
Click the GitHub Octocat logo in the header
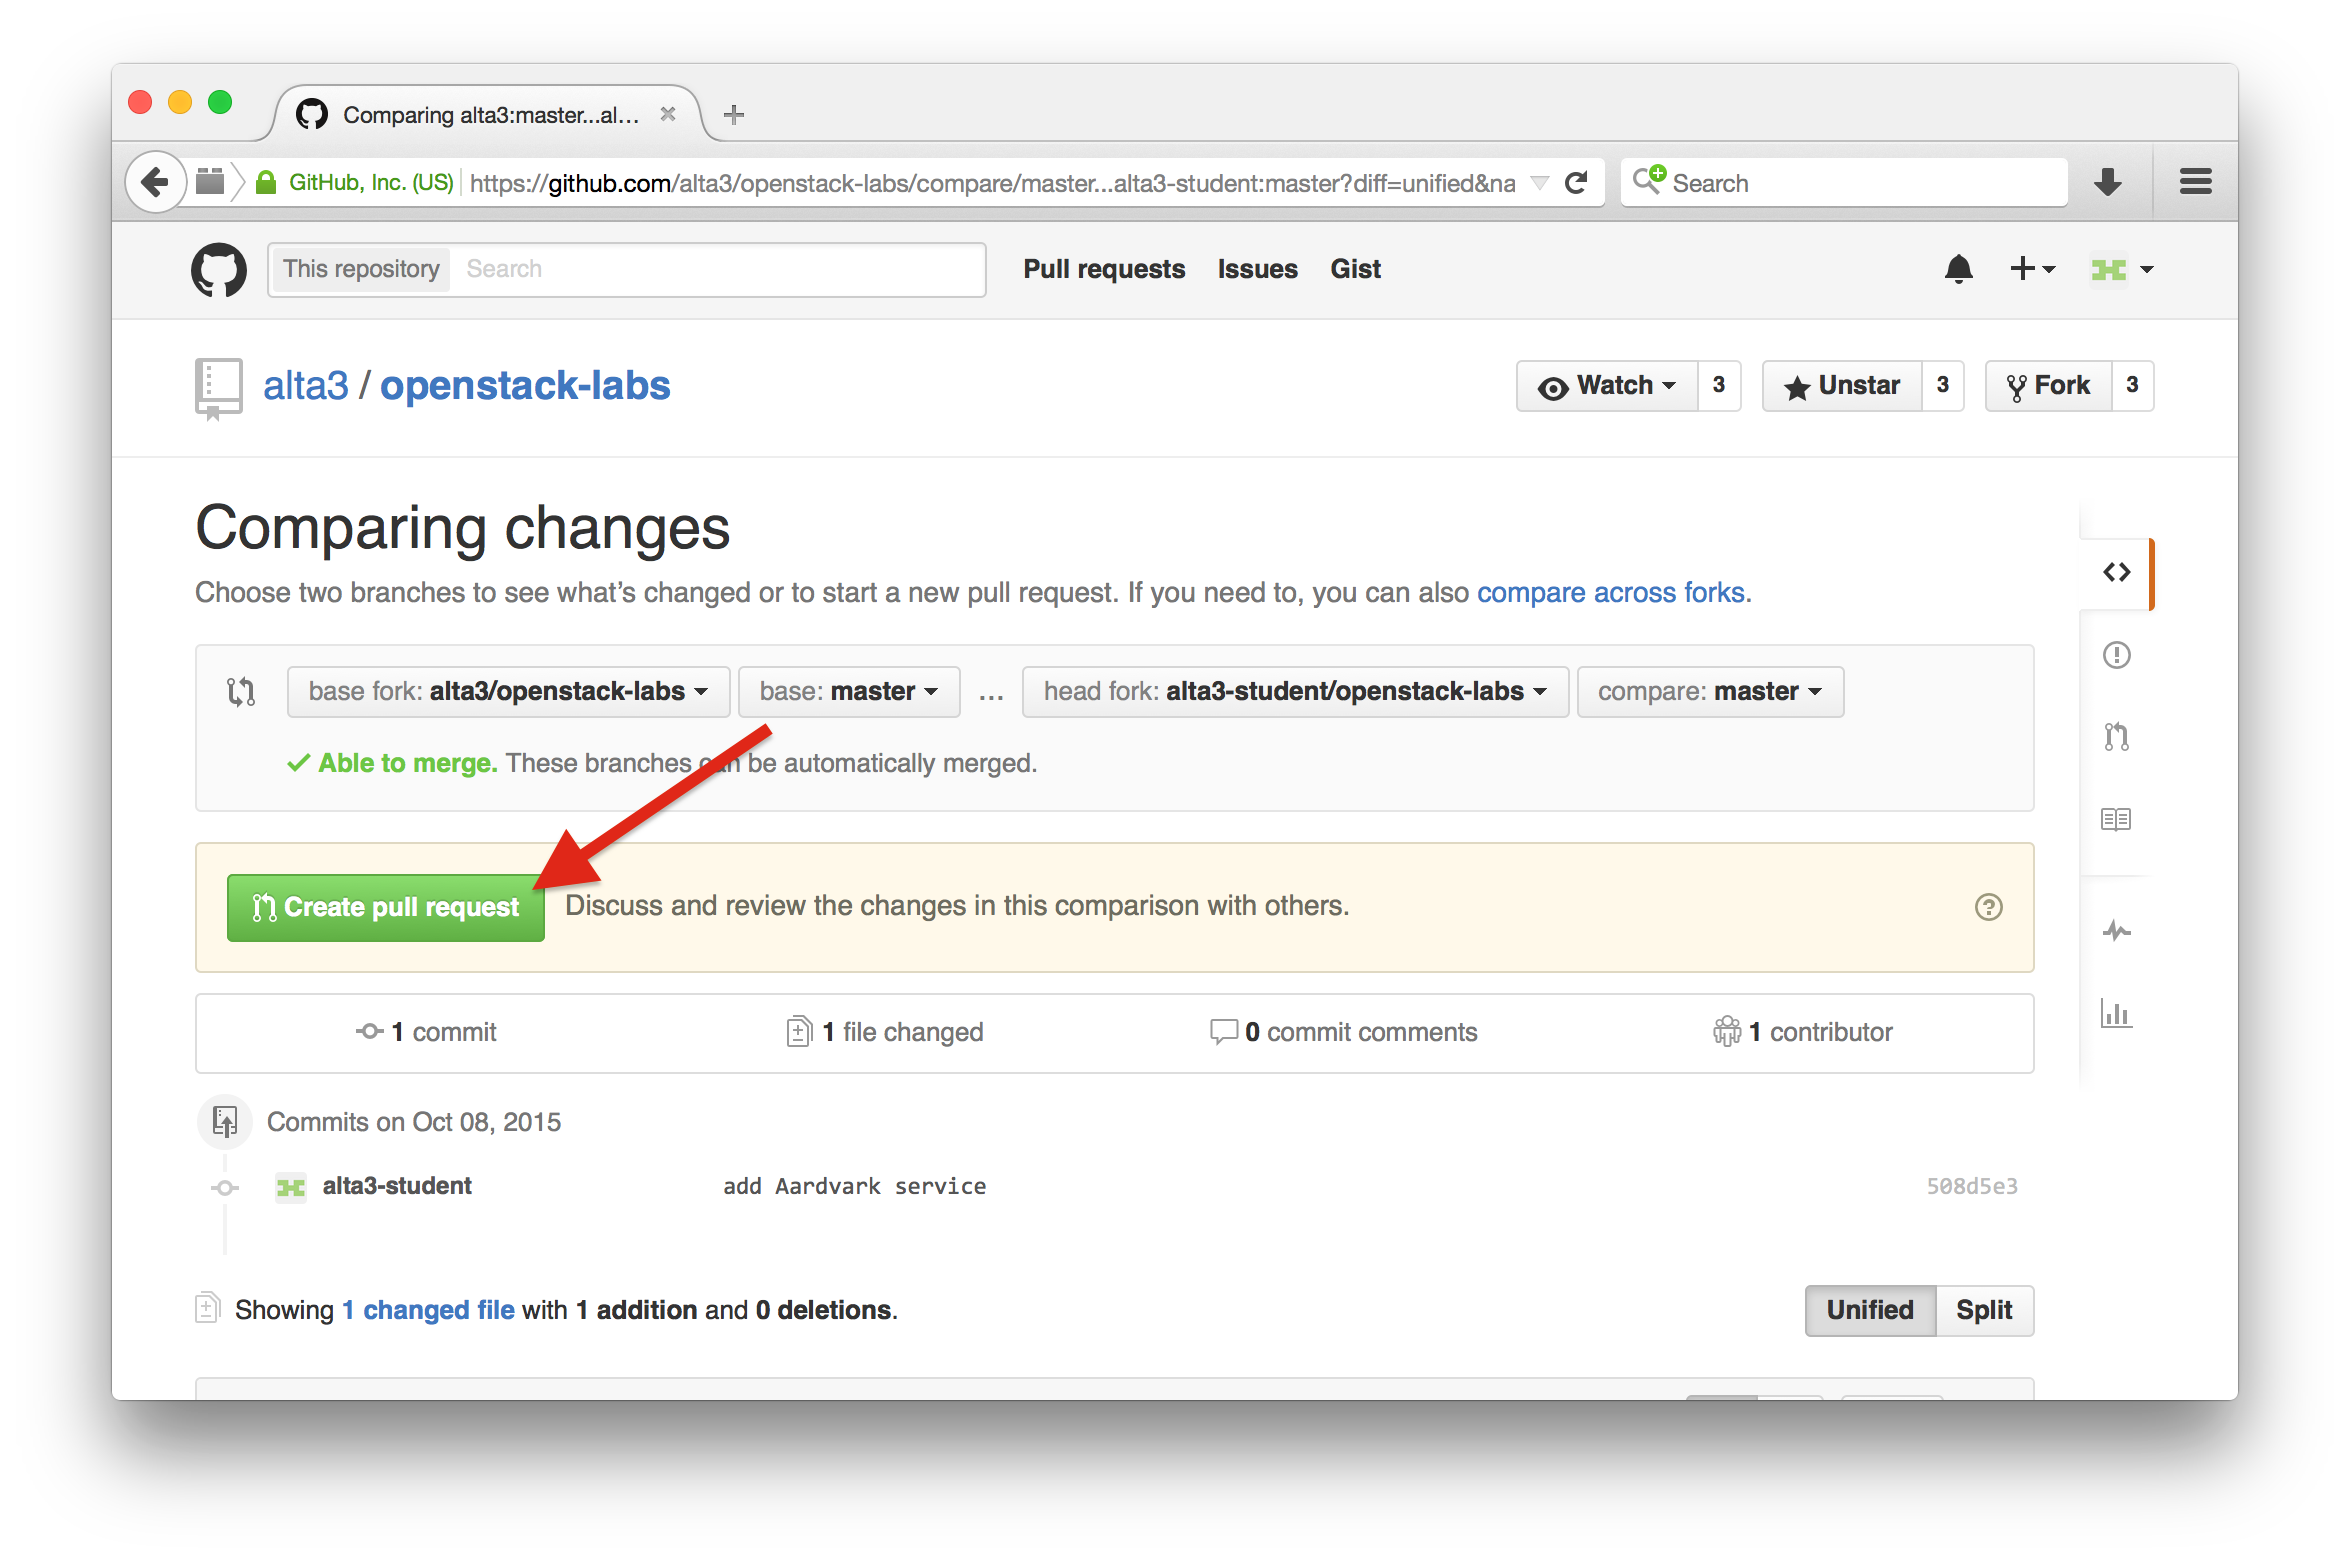click(x=219, y=269)
